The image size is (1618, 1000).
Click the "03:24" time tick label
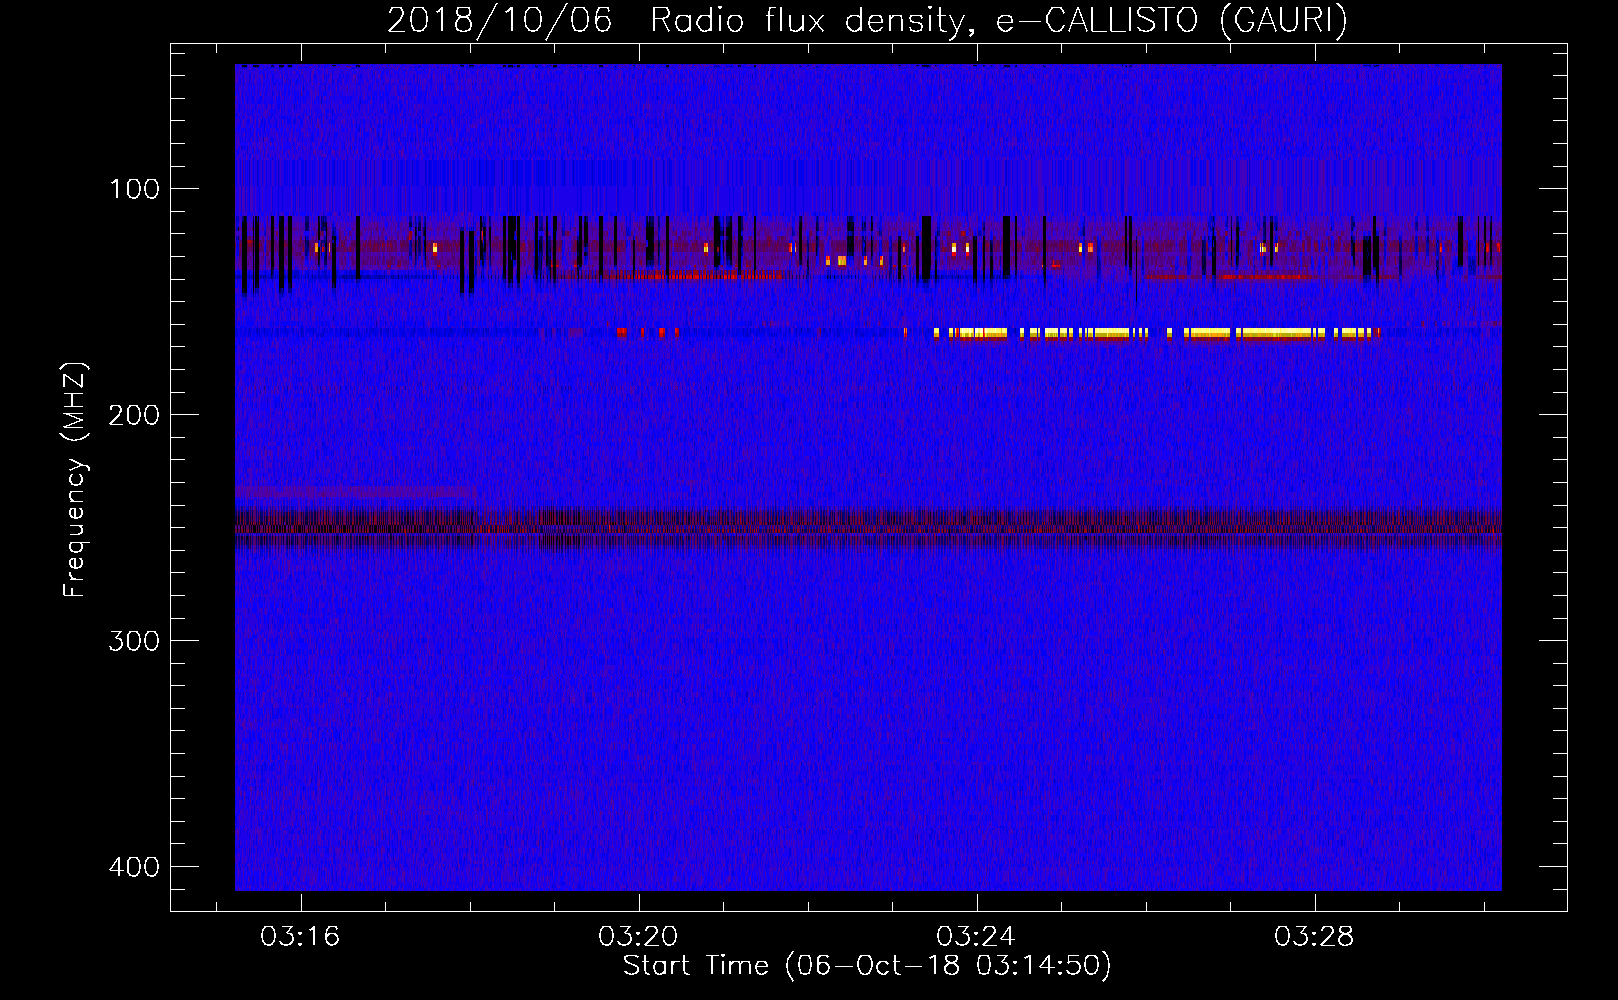[x=976, y=937]
